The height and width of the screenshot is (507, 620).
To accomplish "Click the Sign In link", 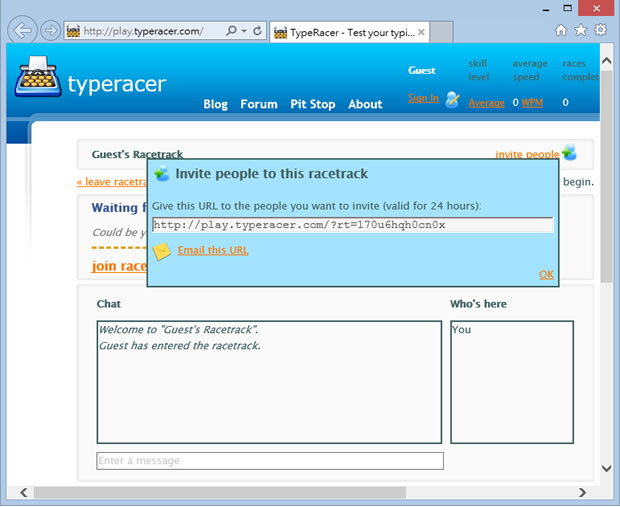I will (423, 98).
